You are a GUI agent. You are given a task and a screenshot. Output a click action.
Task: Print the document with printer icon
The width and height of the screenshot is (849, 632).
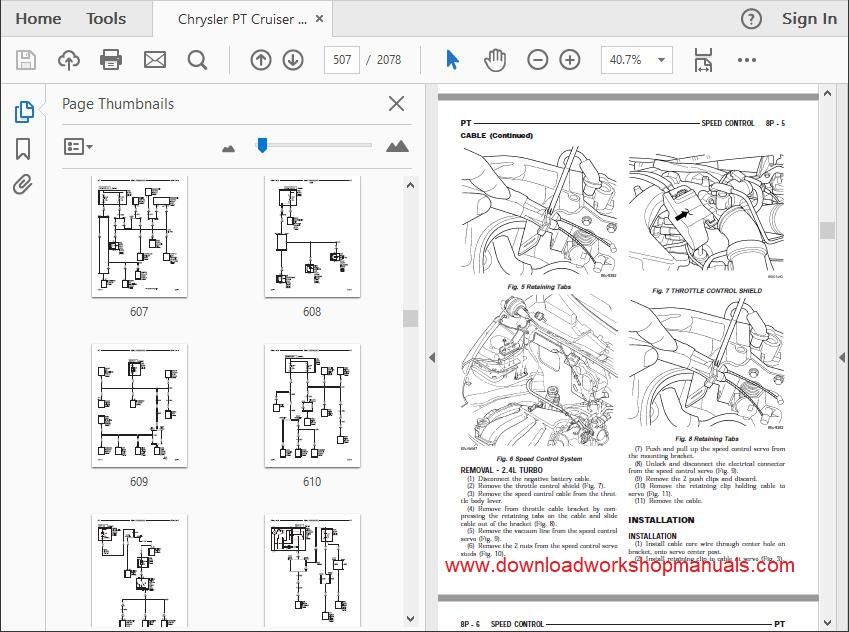pyautogui.click(x=111, y=60)
